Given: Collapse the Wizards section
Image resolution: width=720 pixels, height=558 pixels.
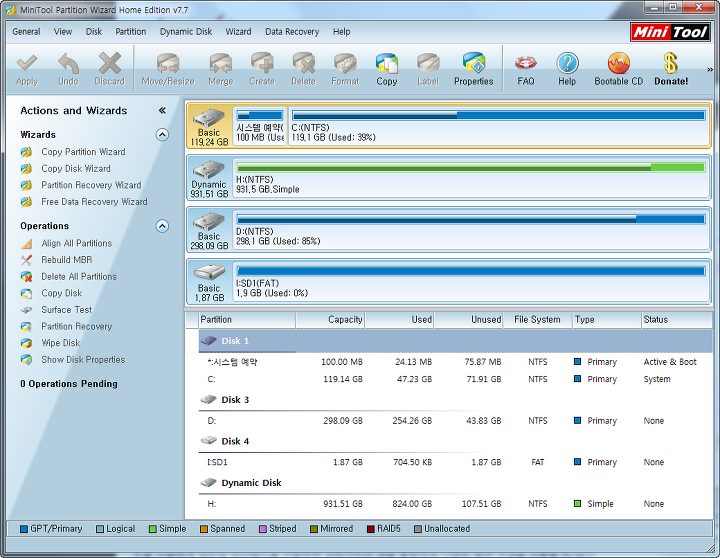Looking at the screenshot, I should (x=162, y=135).
